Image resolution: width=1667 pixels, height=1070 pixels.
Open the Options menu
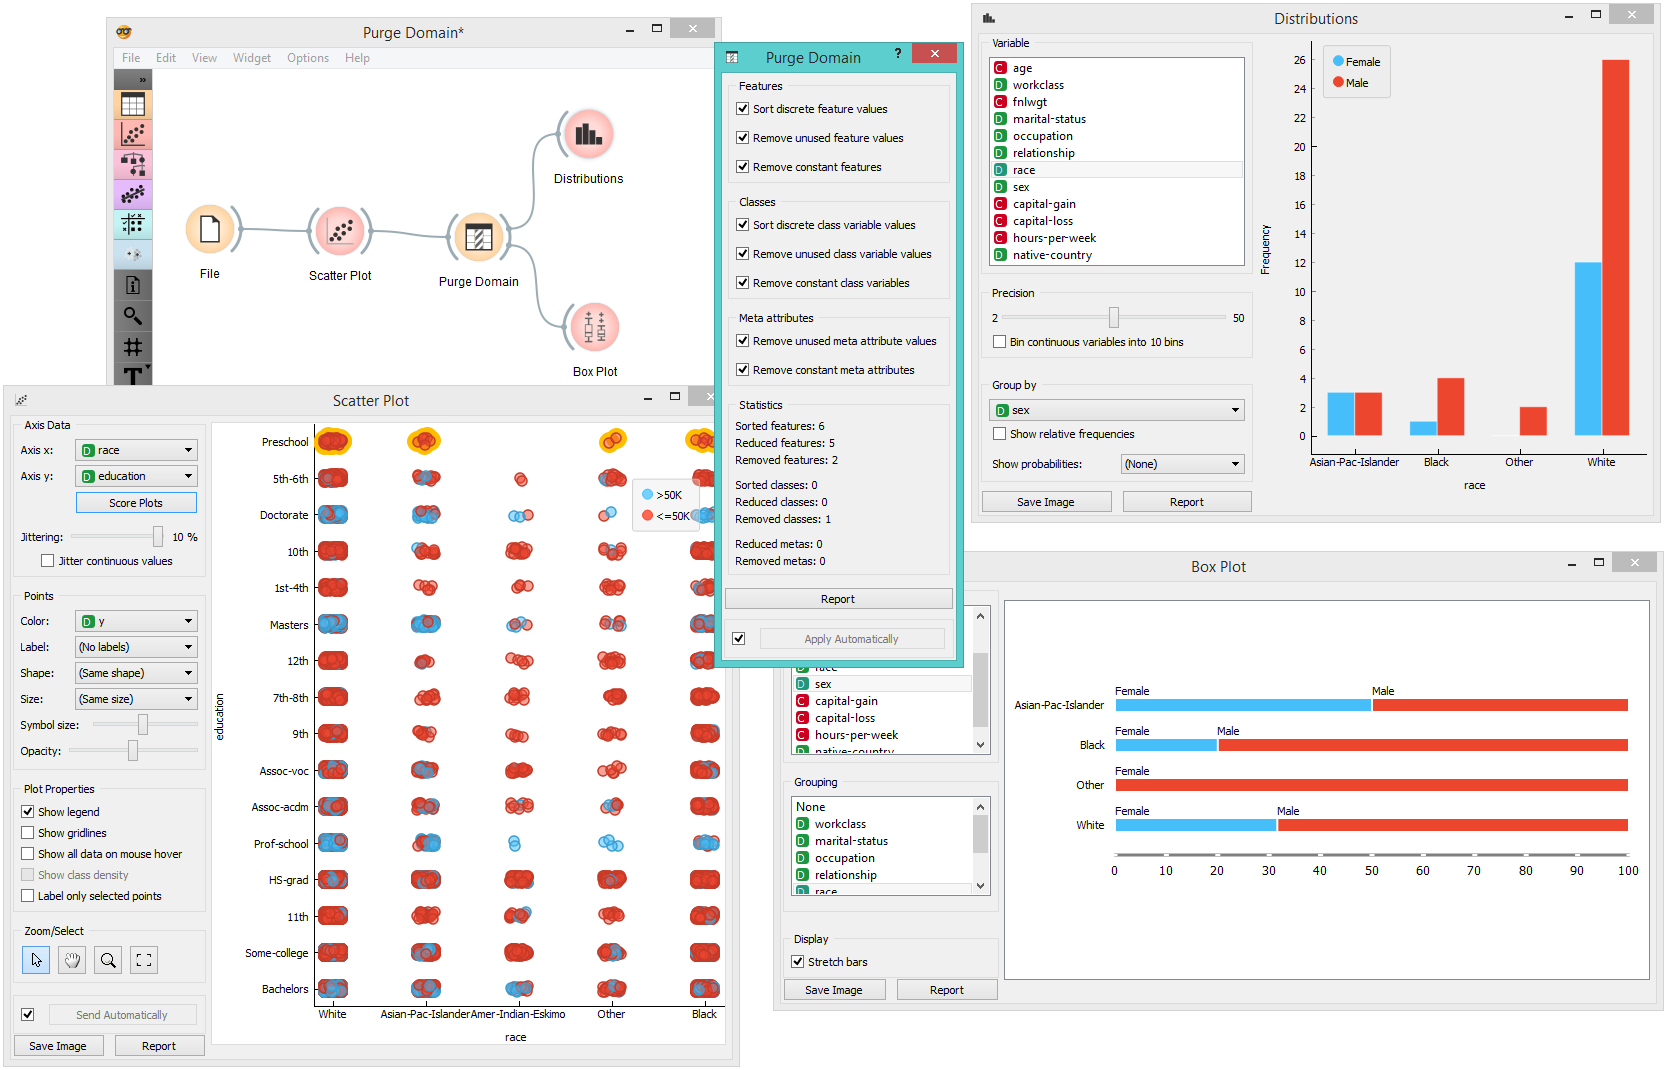point(308,58)
